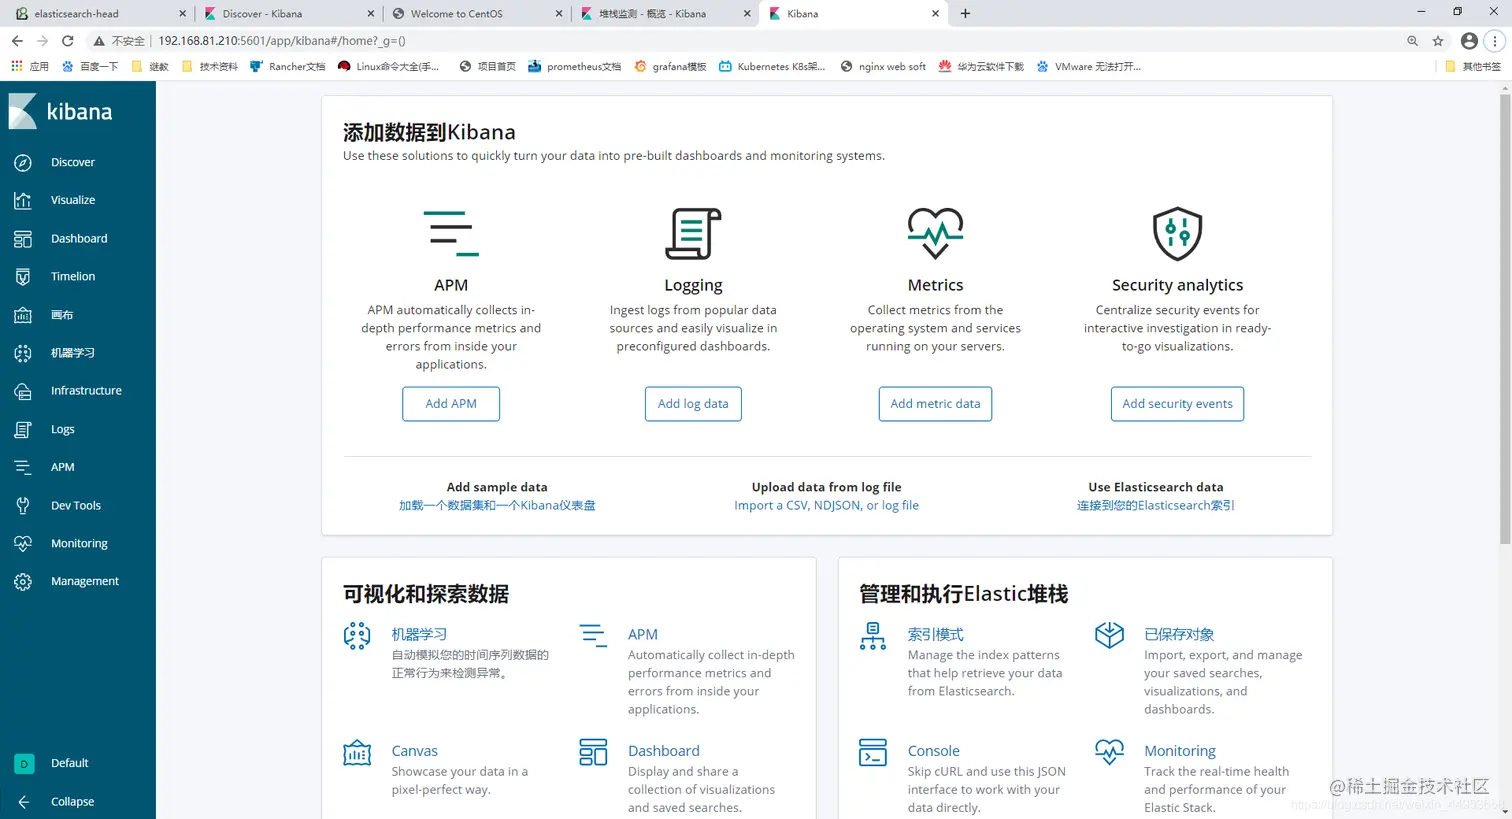This screenshot has width=1512, height=819.
Task: Click the Console icon in manage section
Action: [873, 752]
